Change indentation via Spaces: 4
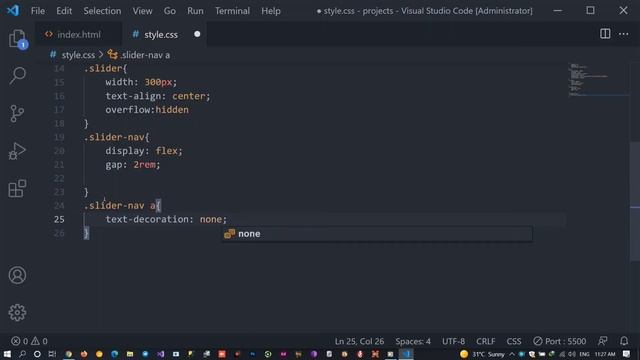This screenshot has width=640, height=360. [413, 341]
